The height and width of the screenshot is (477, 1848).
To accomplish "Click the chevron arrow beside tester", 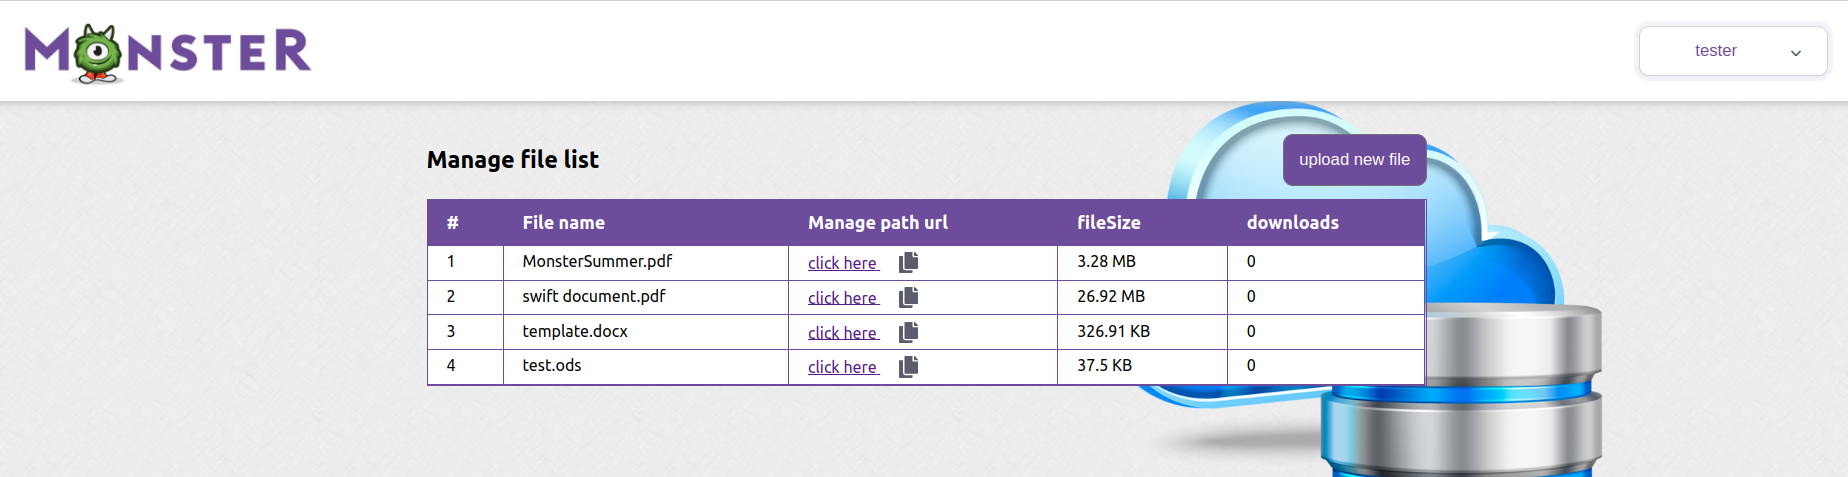I will point(1795,53).
